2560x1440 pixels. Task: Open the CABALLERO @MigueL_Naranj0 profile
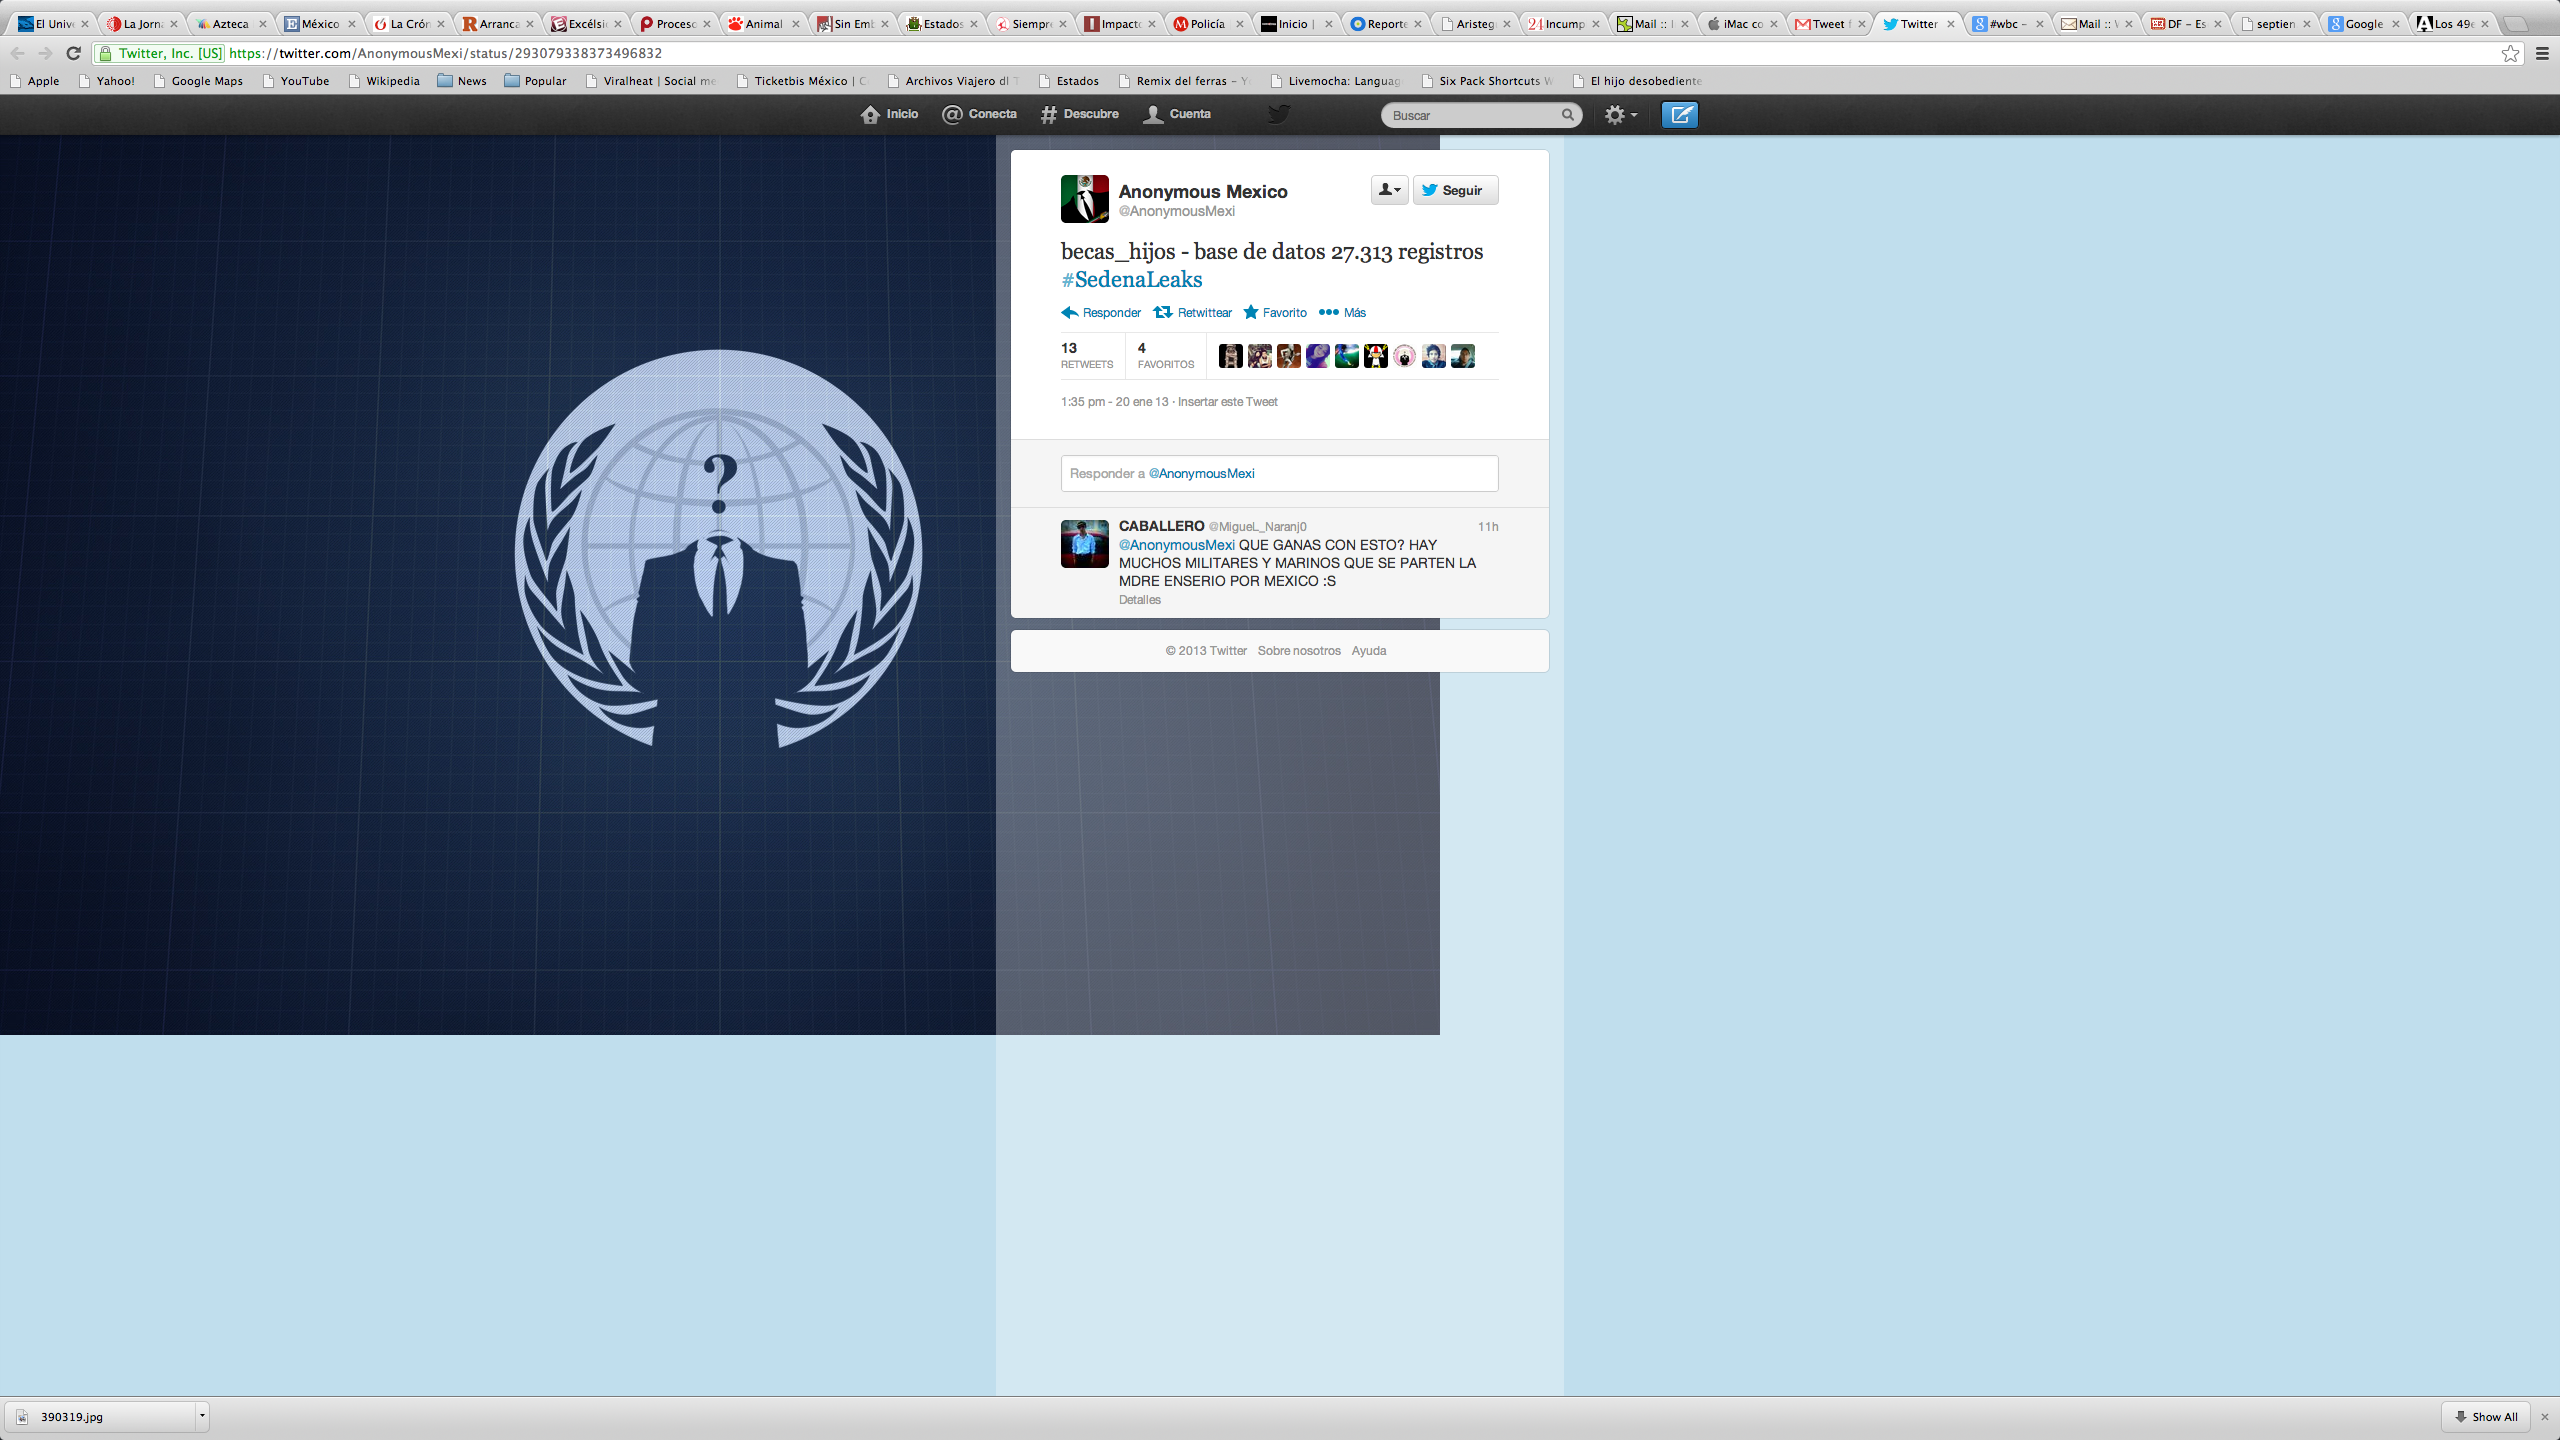[x=1212, y=526]
